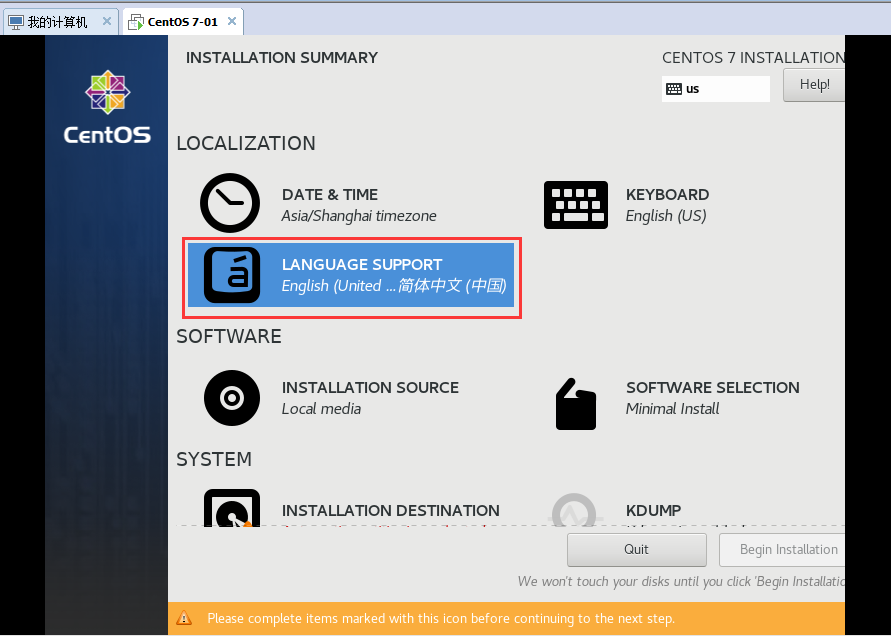The height and width of the screenshot is (637, 891).
Task: Click the SYSTEM section heading
Action: [x=214, y=459]
